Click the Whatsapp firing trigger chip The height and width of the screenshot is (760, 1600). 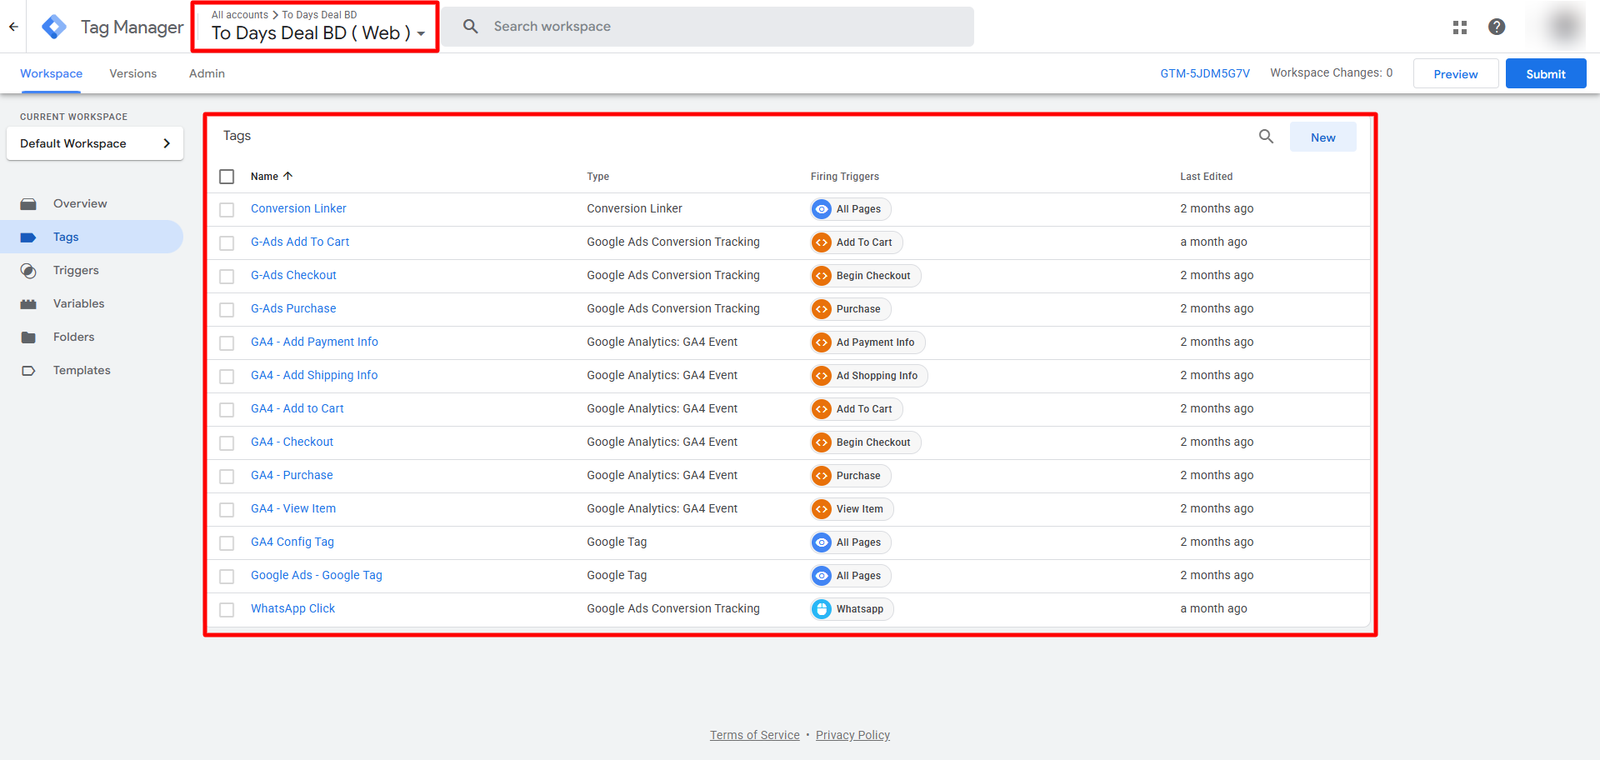pos(851,609)
